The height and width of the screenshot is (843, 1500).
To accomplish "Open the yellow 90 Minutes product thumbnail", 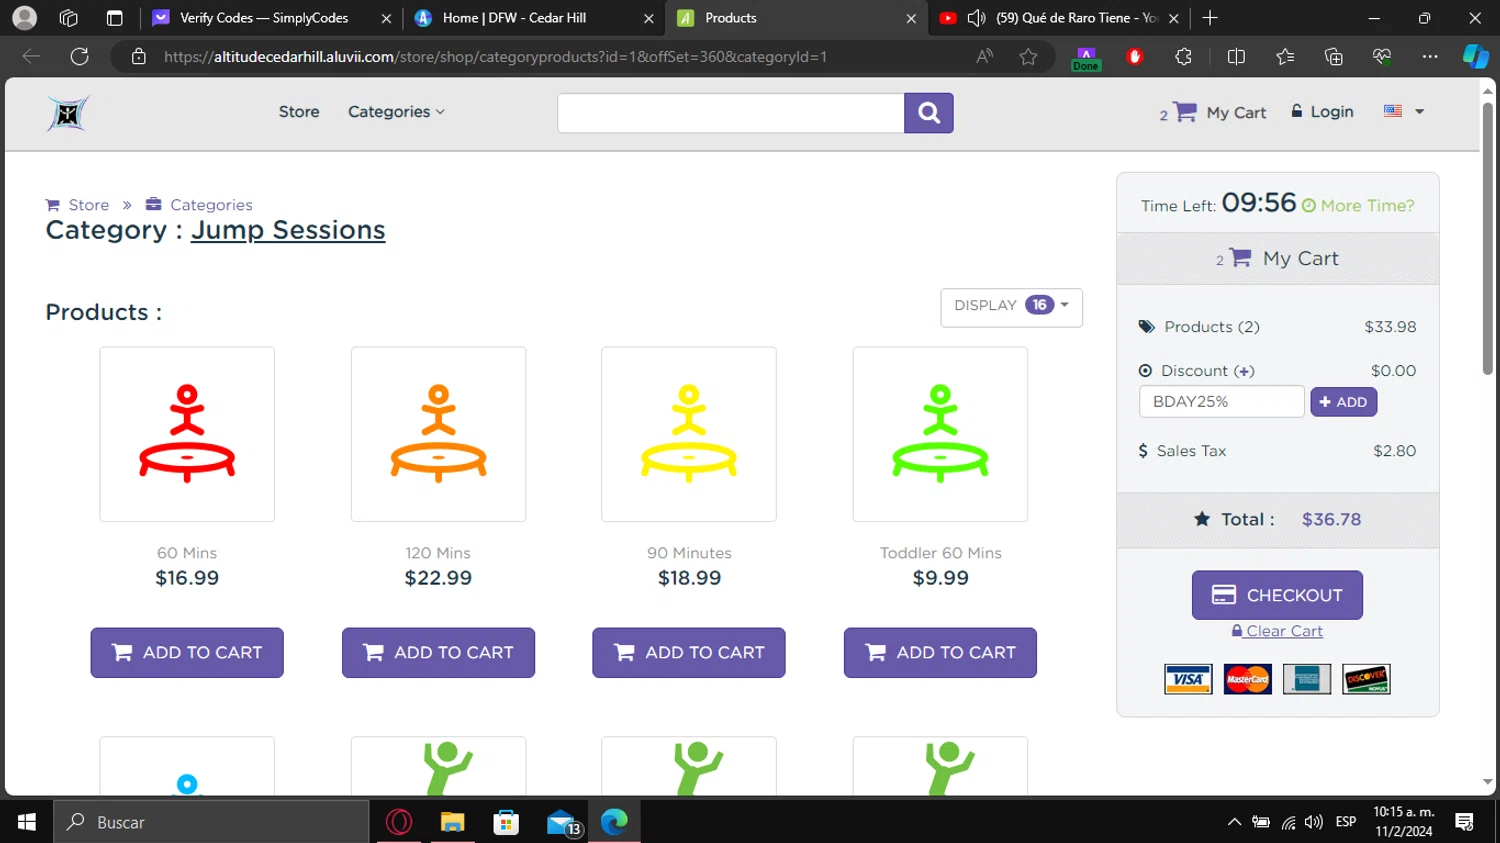I will (x=689, y=434).
